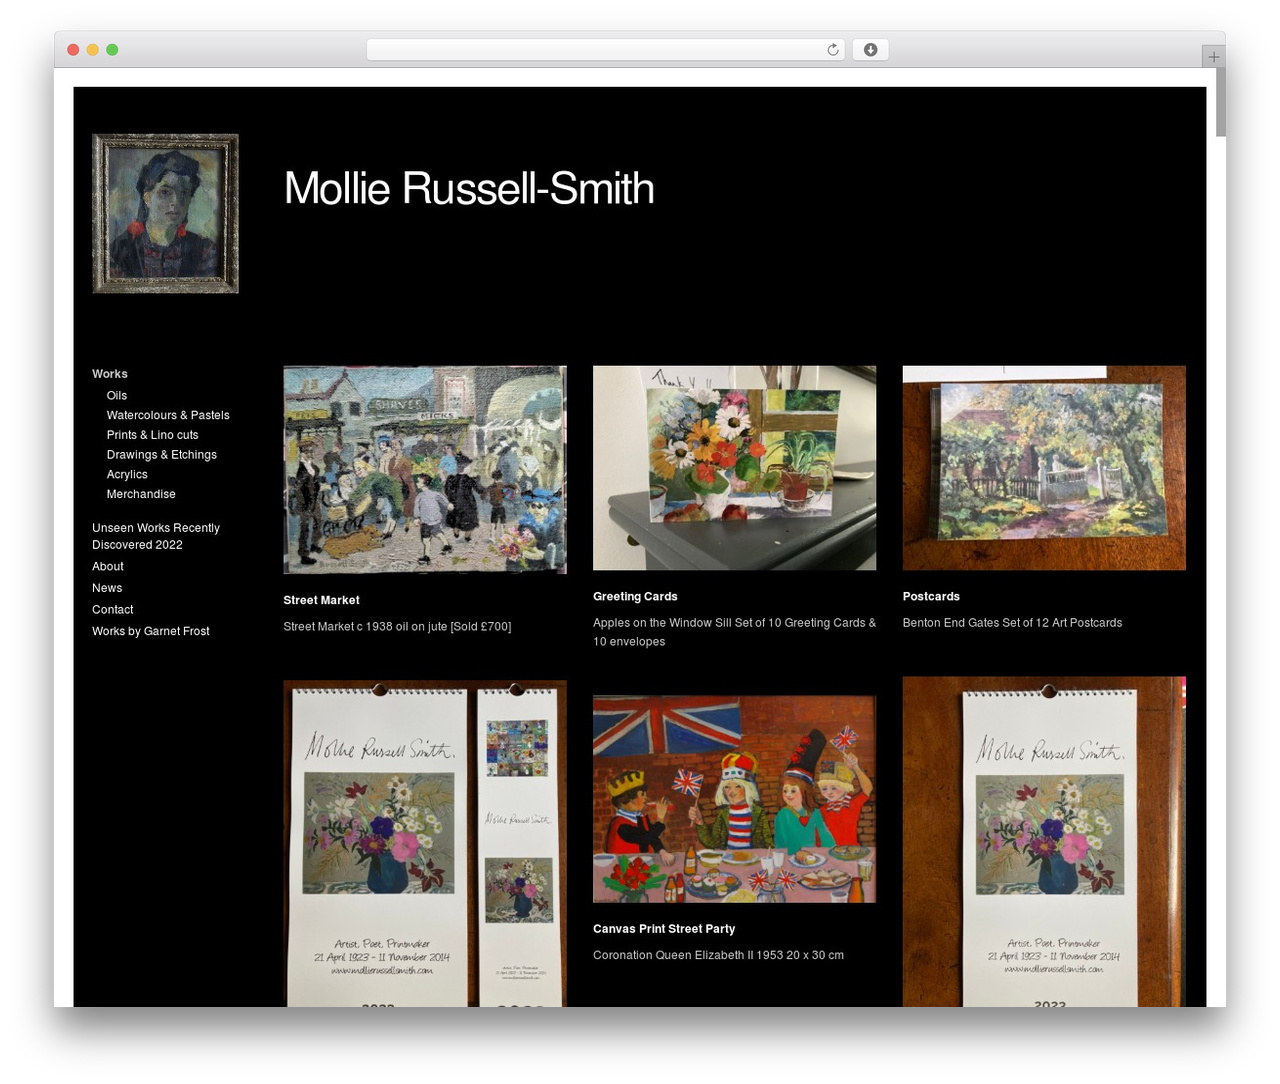
Task: Click the Benton End Gates postcard description
Action: [x=1012, y=622]
